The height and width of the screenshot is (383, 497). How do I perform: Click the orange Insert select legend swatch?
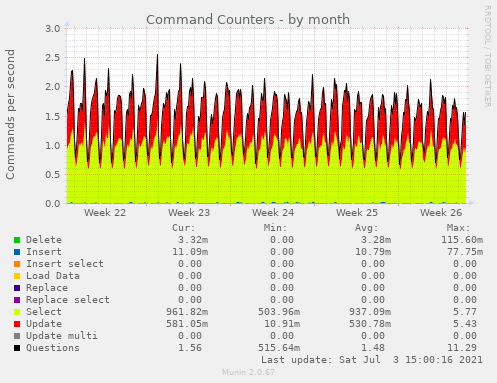coord(17,264)
